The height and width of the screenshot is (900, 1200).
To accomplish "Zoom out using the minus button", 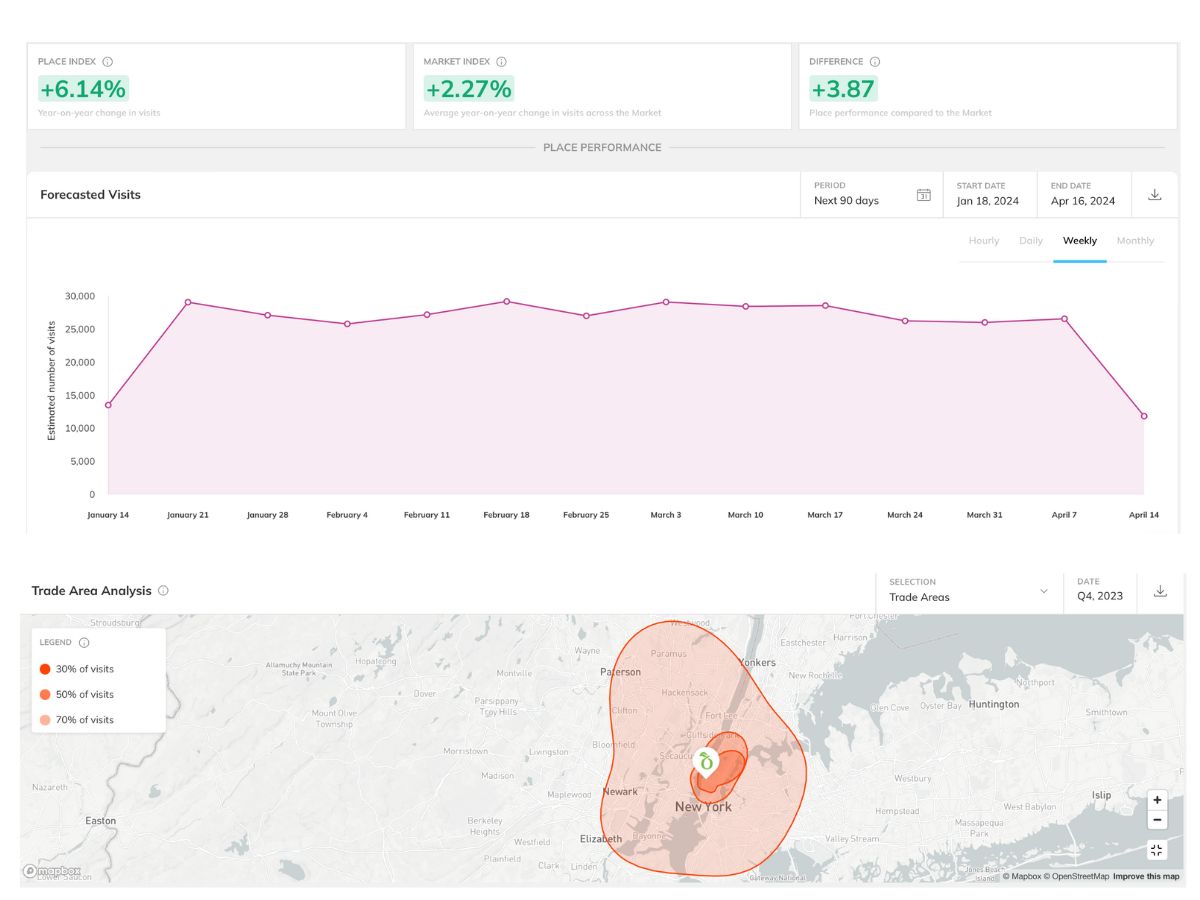I will click(1156, 819).
